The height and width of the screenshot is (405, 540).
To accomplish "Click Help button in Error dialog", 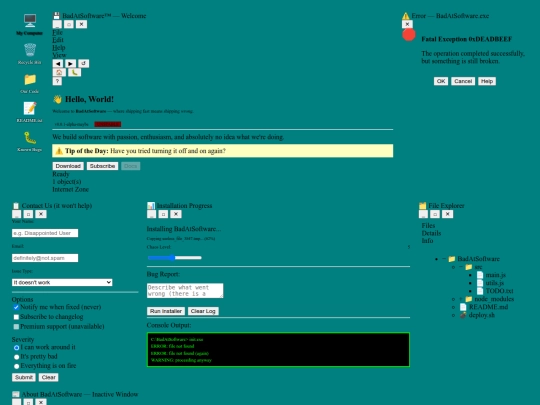I will [x=487, y=81].
